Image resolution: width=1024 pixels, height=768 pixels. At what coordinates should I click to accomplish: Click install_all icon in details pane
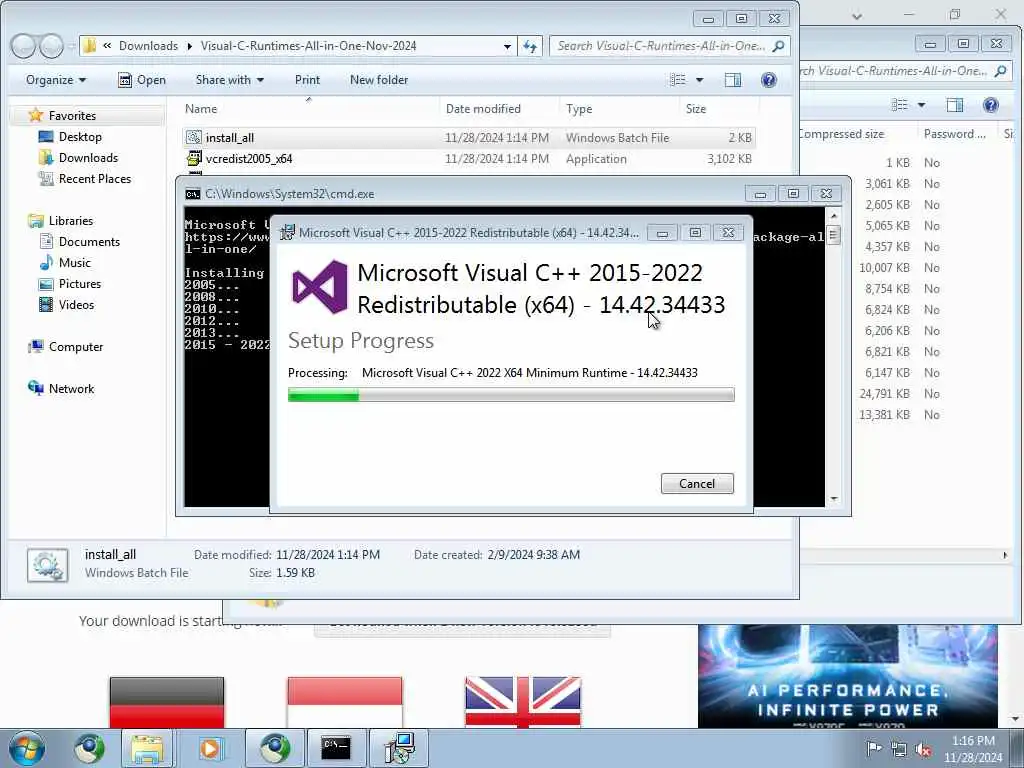point(47,565)
